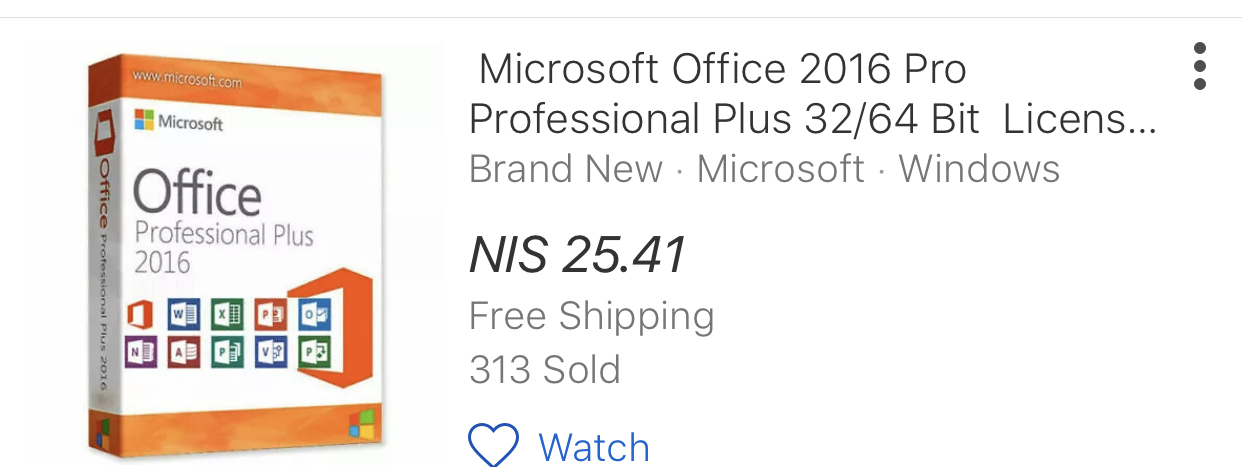Toggle the heart icon to watch this item
This screenshot has width=1242, height=467.
point(494,445)
